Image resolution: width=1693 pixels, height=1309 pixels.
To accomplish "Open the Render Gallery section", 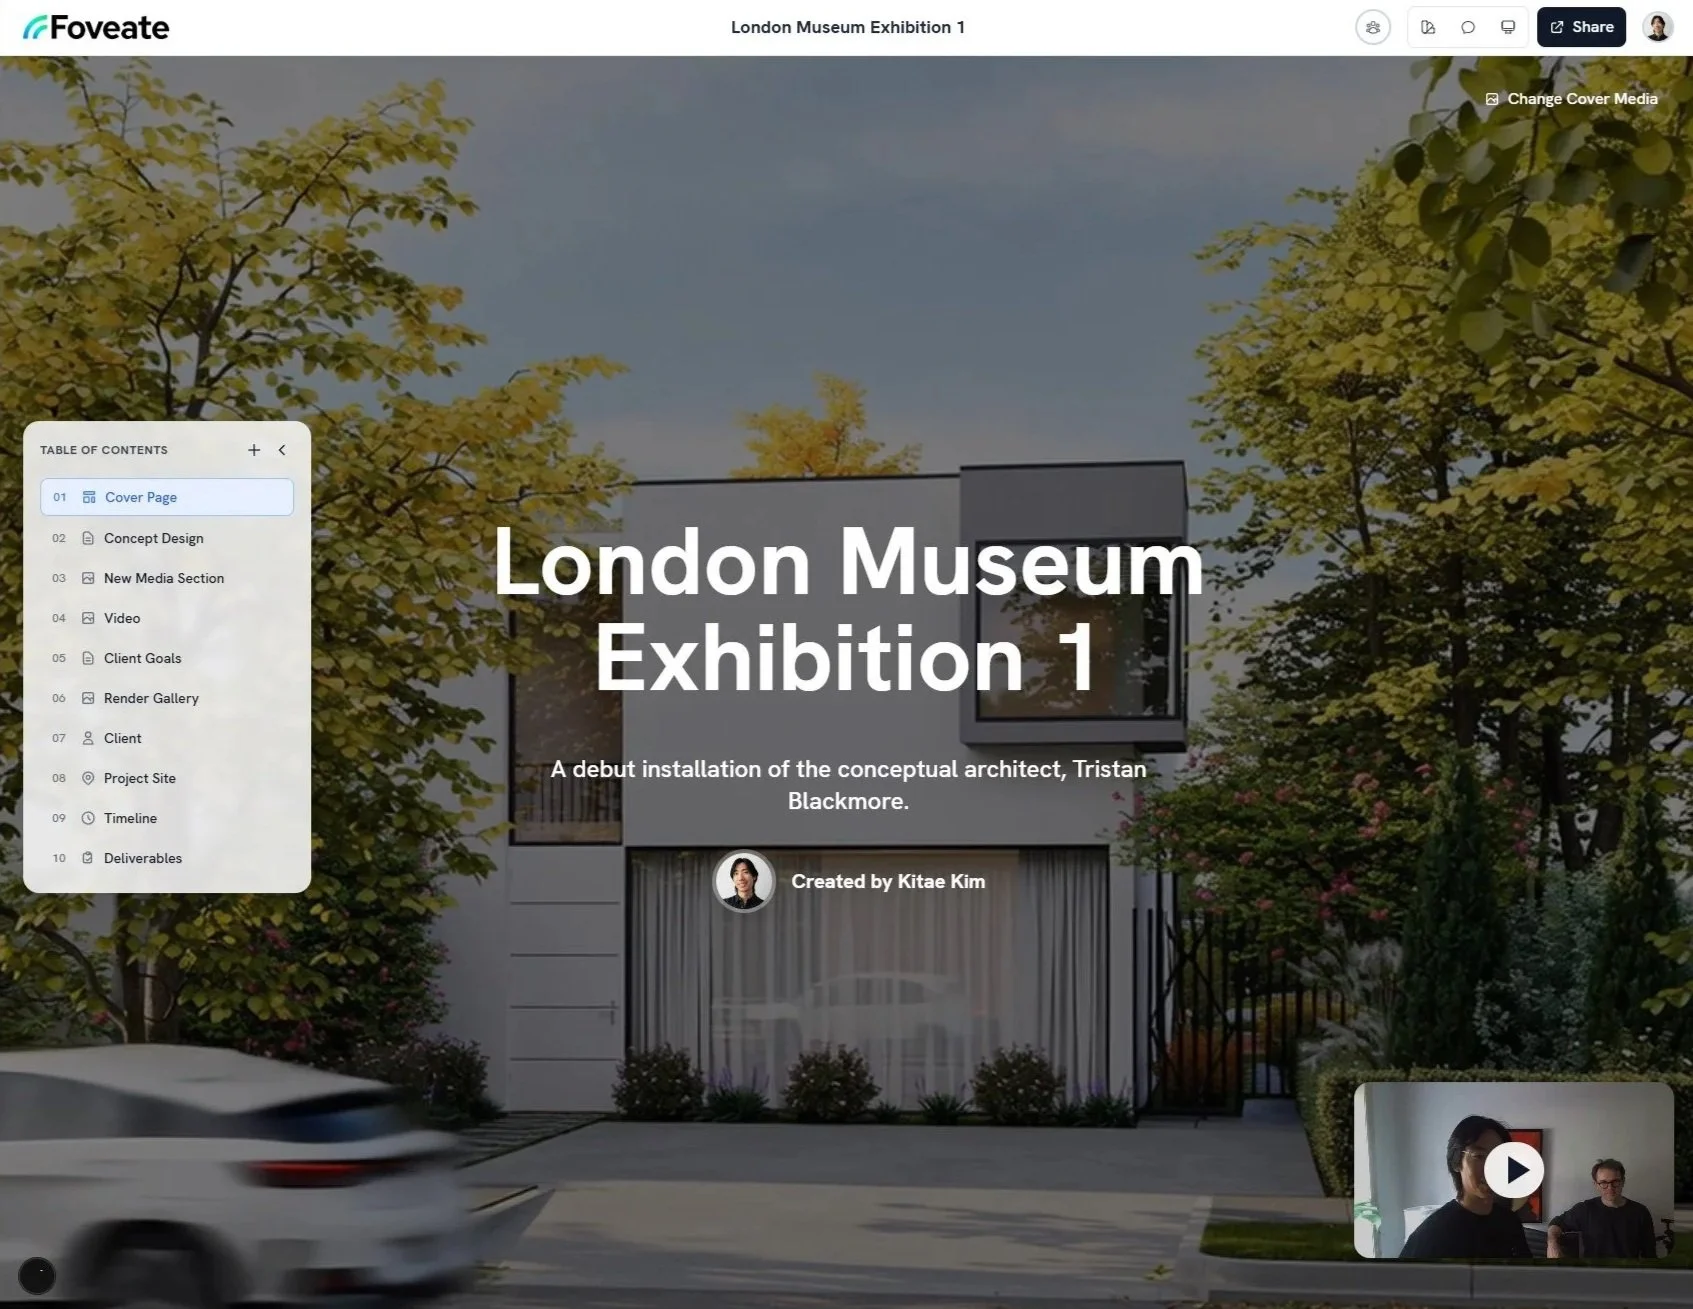I will tap(167, 698).
